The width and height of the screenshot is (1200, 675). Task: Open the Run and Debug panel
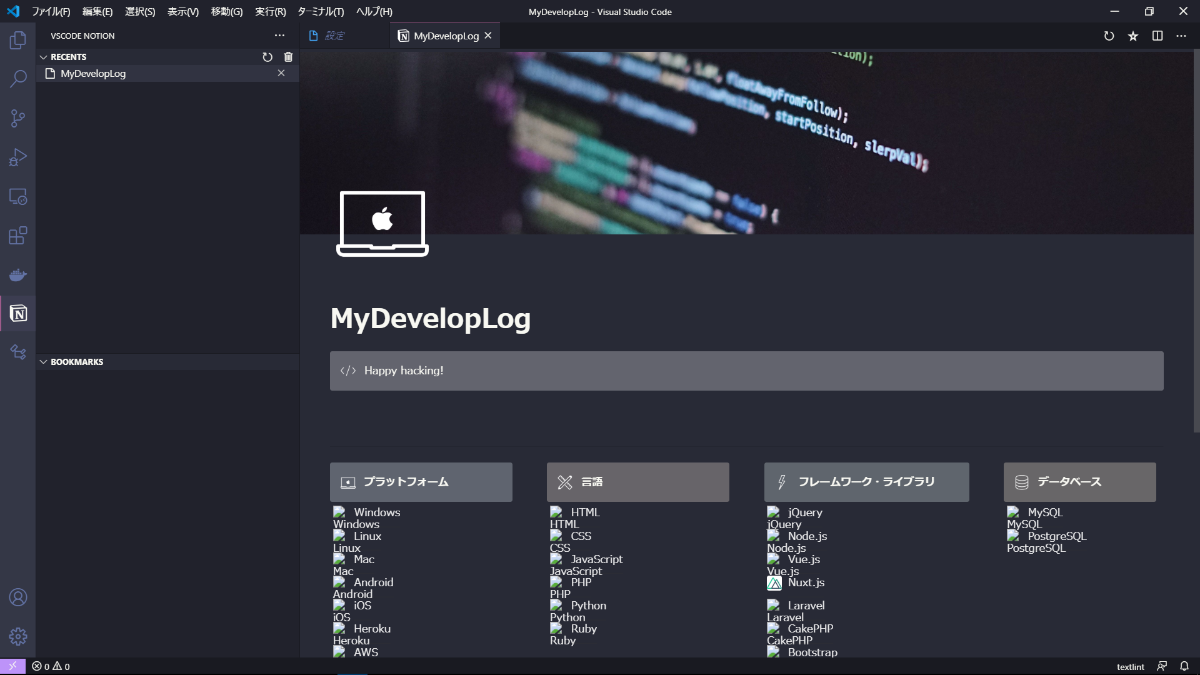pyautogui.click(x=18, y=157)
